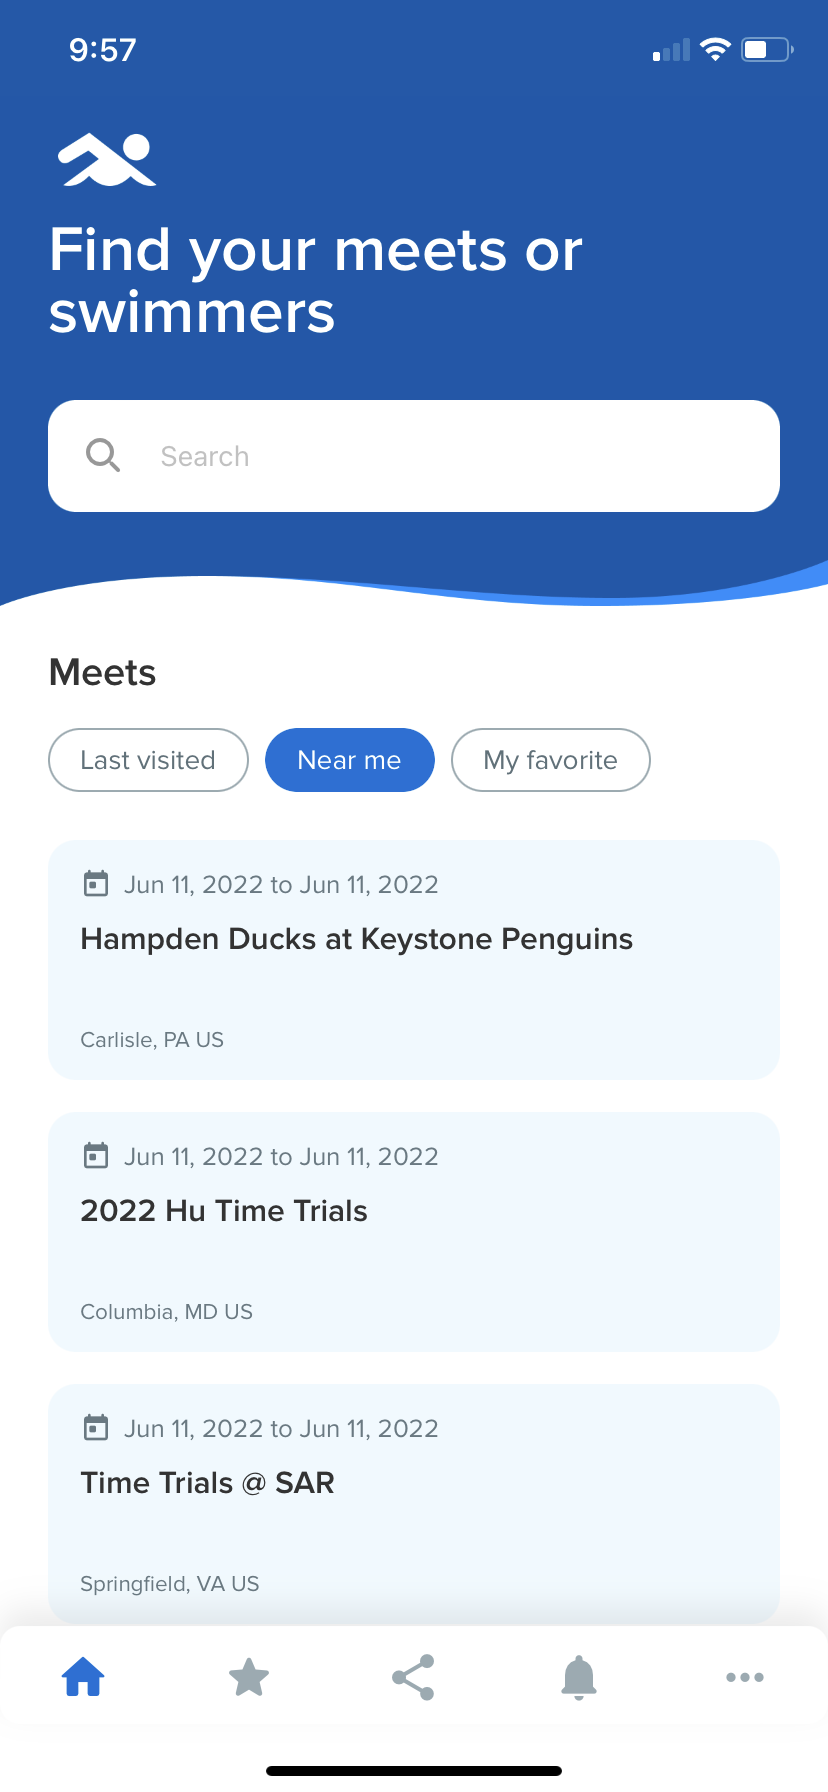Tap the swimmer logo icon
The image size is (828, 1792).
107,160
